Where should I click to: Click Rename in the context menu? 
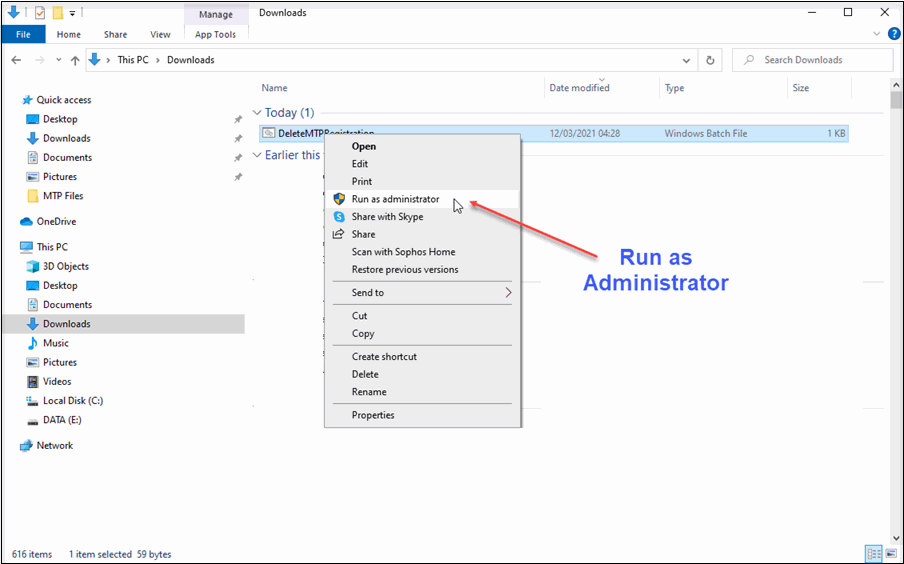[x=369, y=392]
